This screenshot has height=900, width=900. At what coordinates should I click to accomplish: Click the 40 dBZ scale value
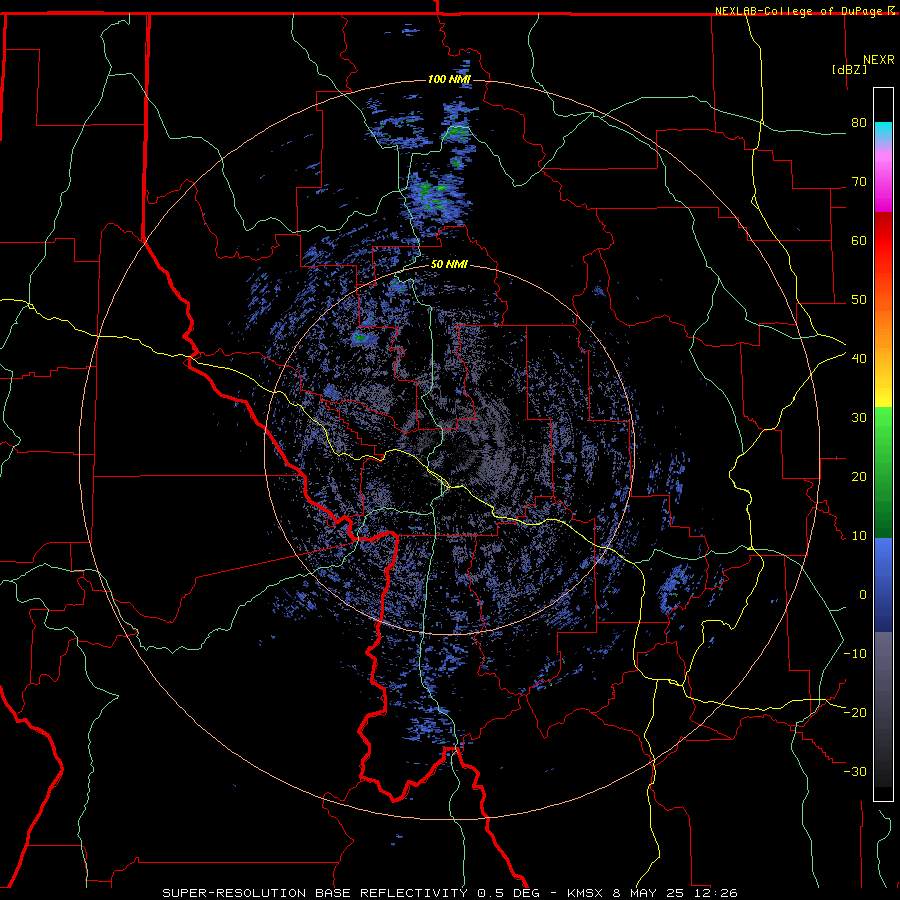click(859, 359)
